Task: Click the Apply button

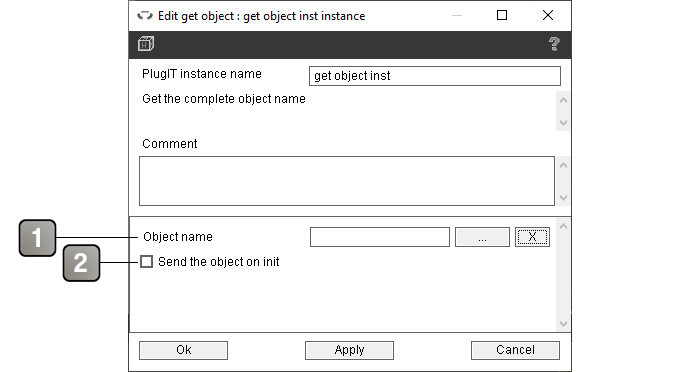Action: coord(350,350)
